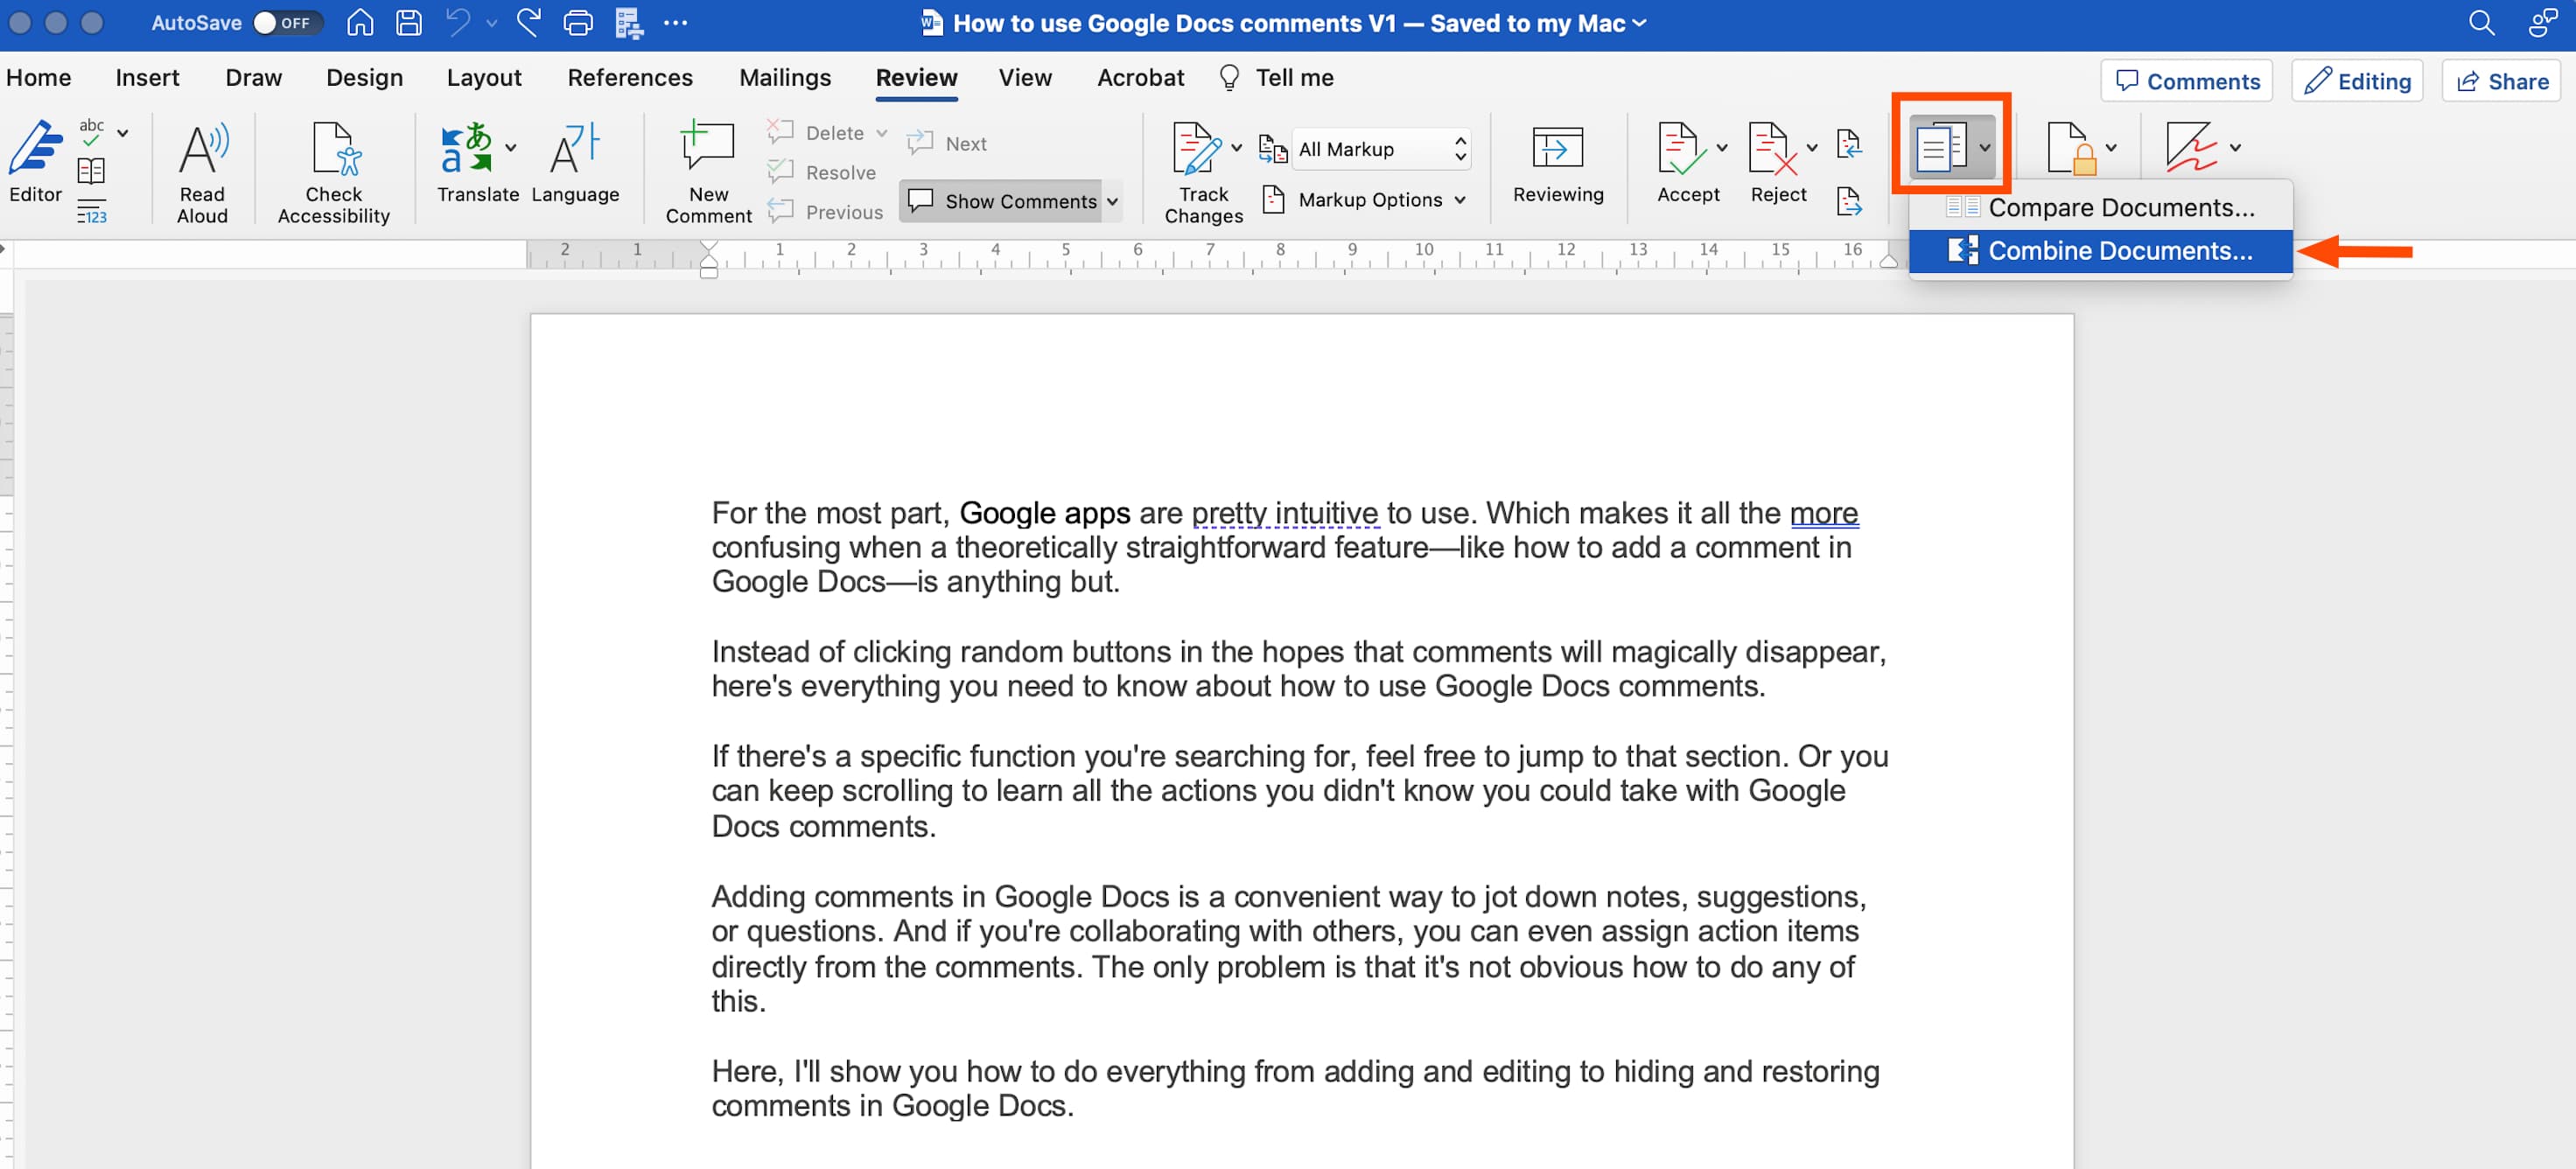The width and height of the screenshot is (2576, 1169).
Task: Click the custom toolbar icon beside Print
Action: click(629, 22)
